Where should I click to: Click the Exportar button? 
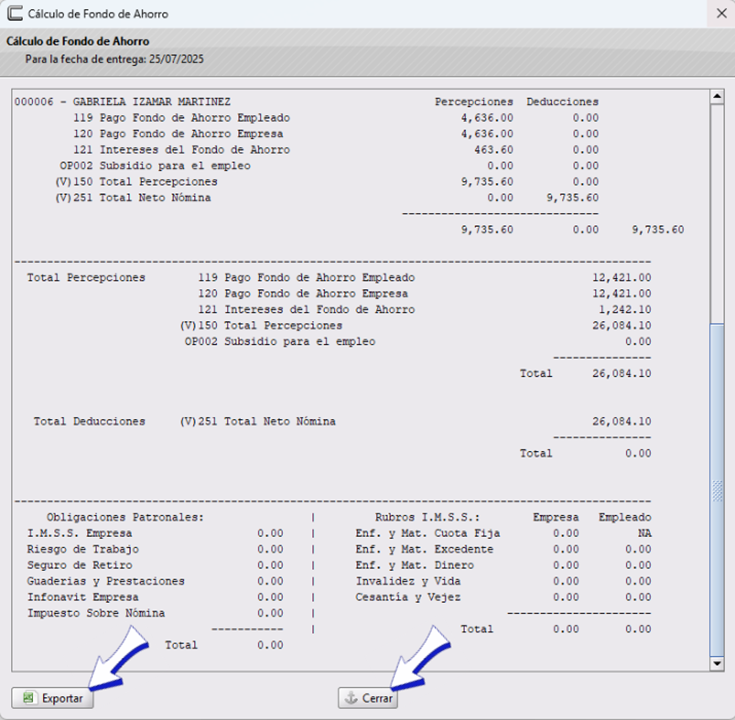pyautogui.click(x=52, y=698)
